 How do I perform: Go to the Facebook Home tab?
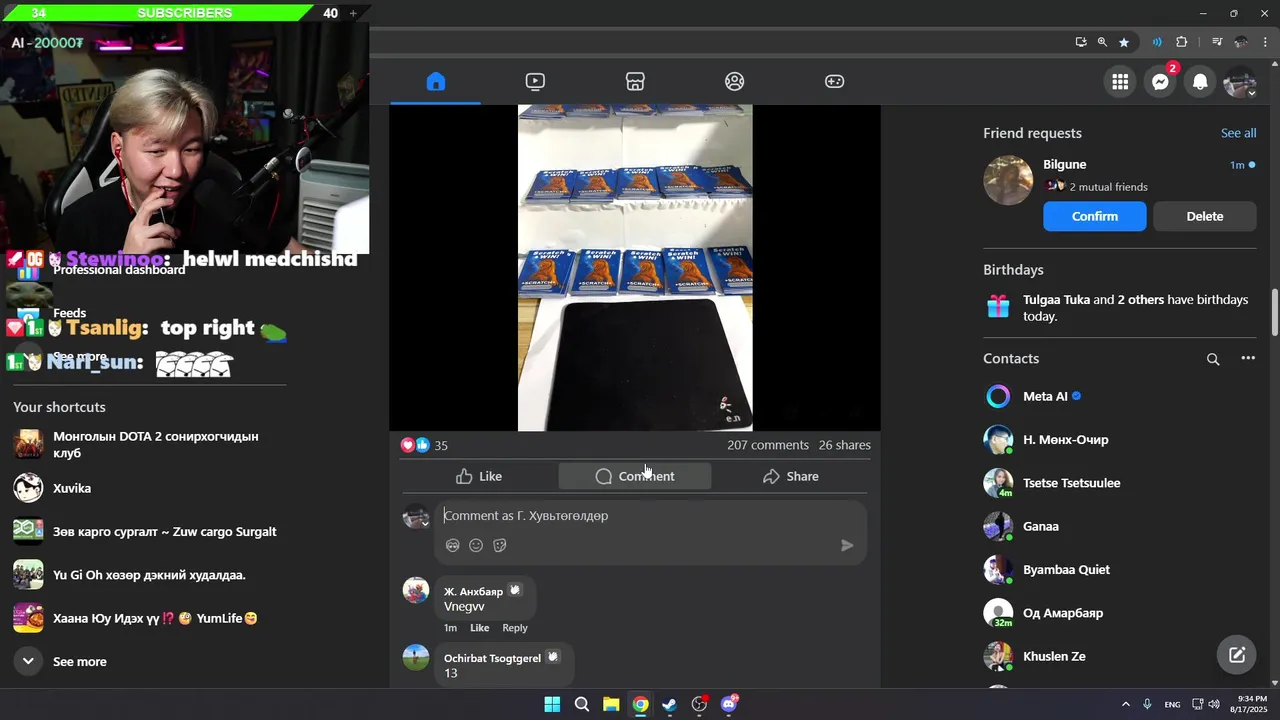pos(435,82)
